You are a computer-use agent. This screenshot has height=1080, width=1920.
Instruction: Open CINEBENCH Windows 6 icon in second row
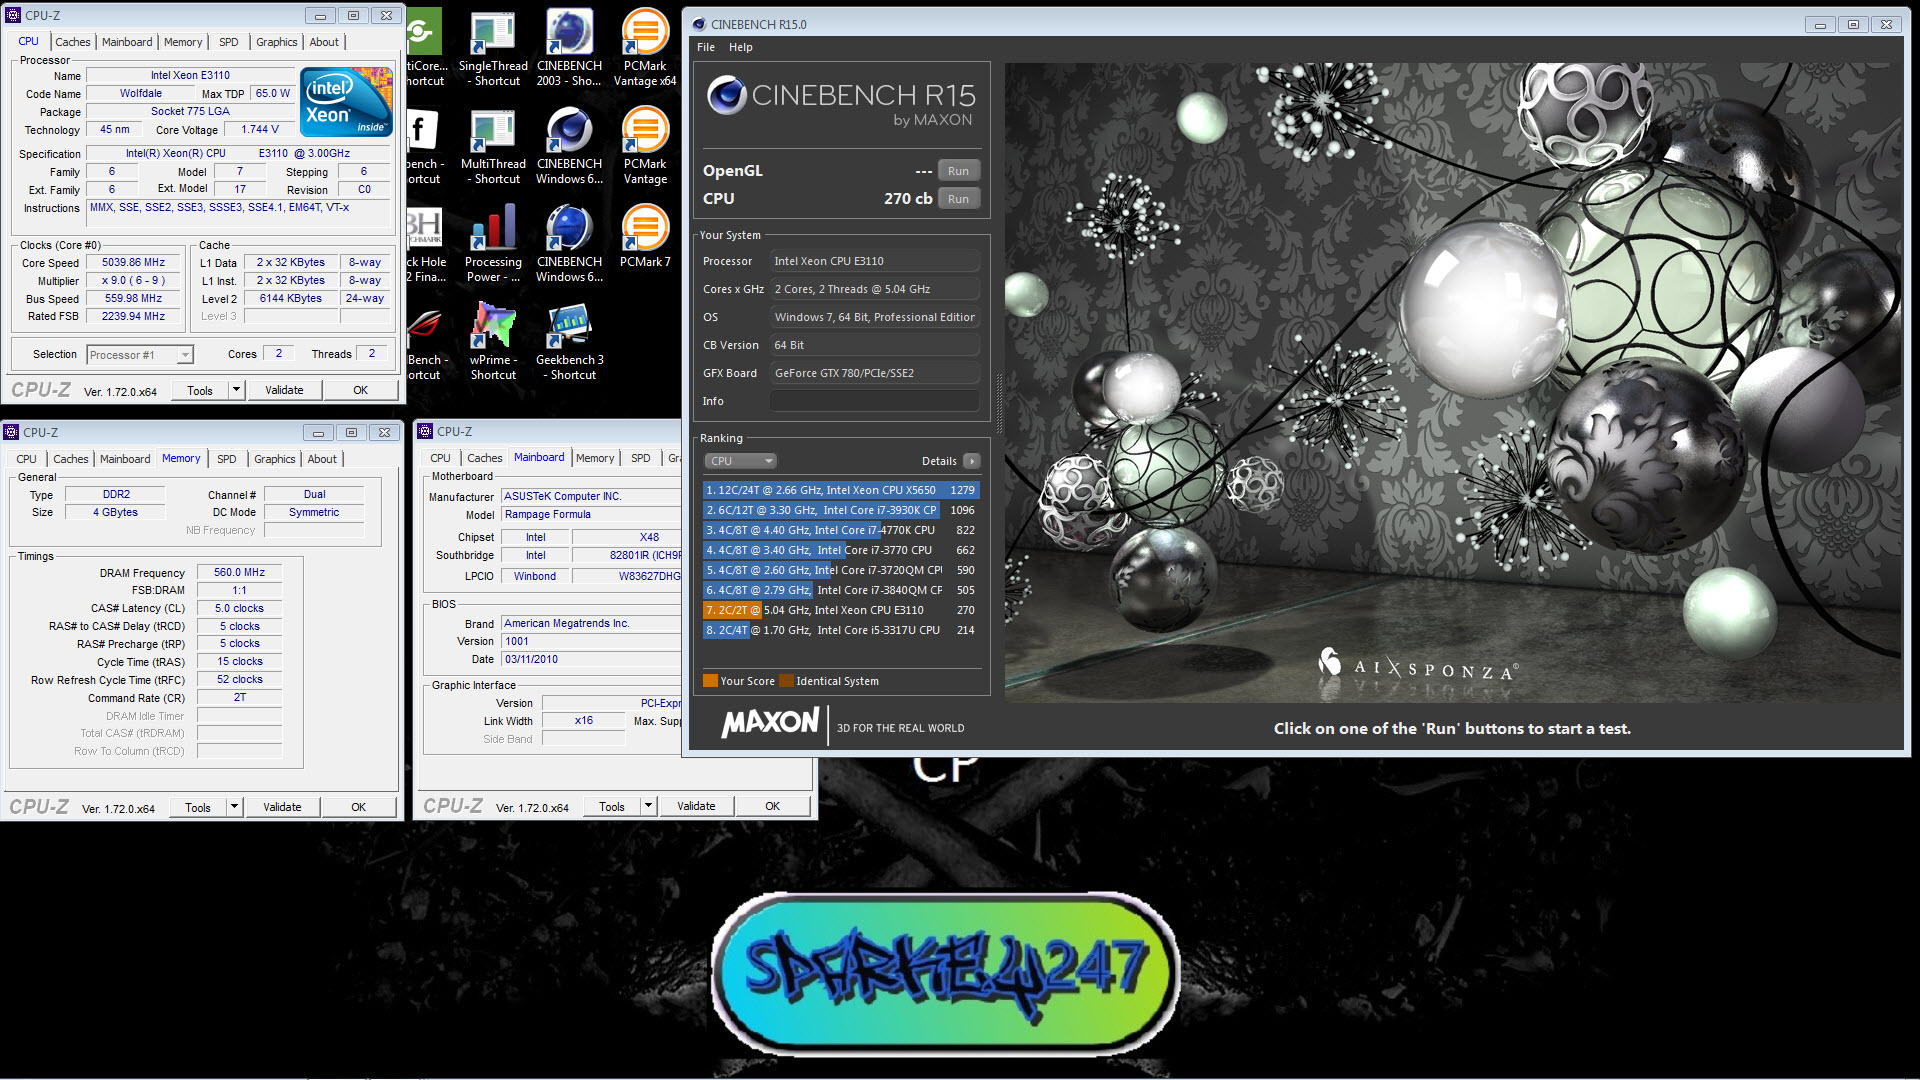pyautogui.click(x=569, y=146)
